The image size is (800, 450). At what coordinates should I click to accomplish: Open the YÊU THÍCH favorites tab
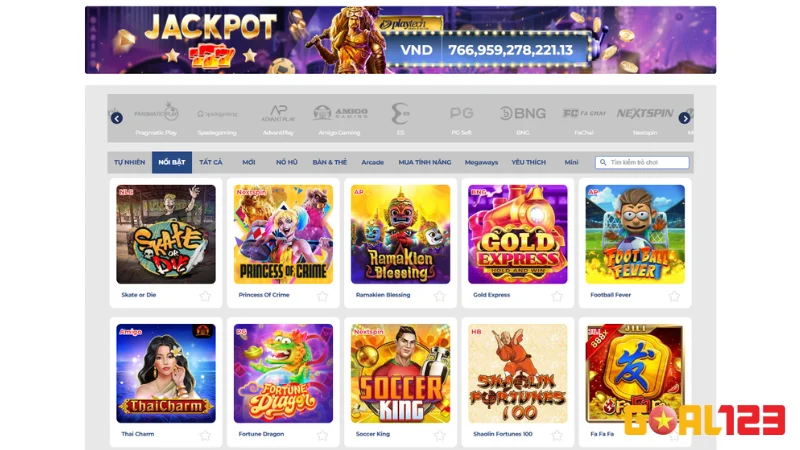click(x=529, y=162)
